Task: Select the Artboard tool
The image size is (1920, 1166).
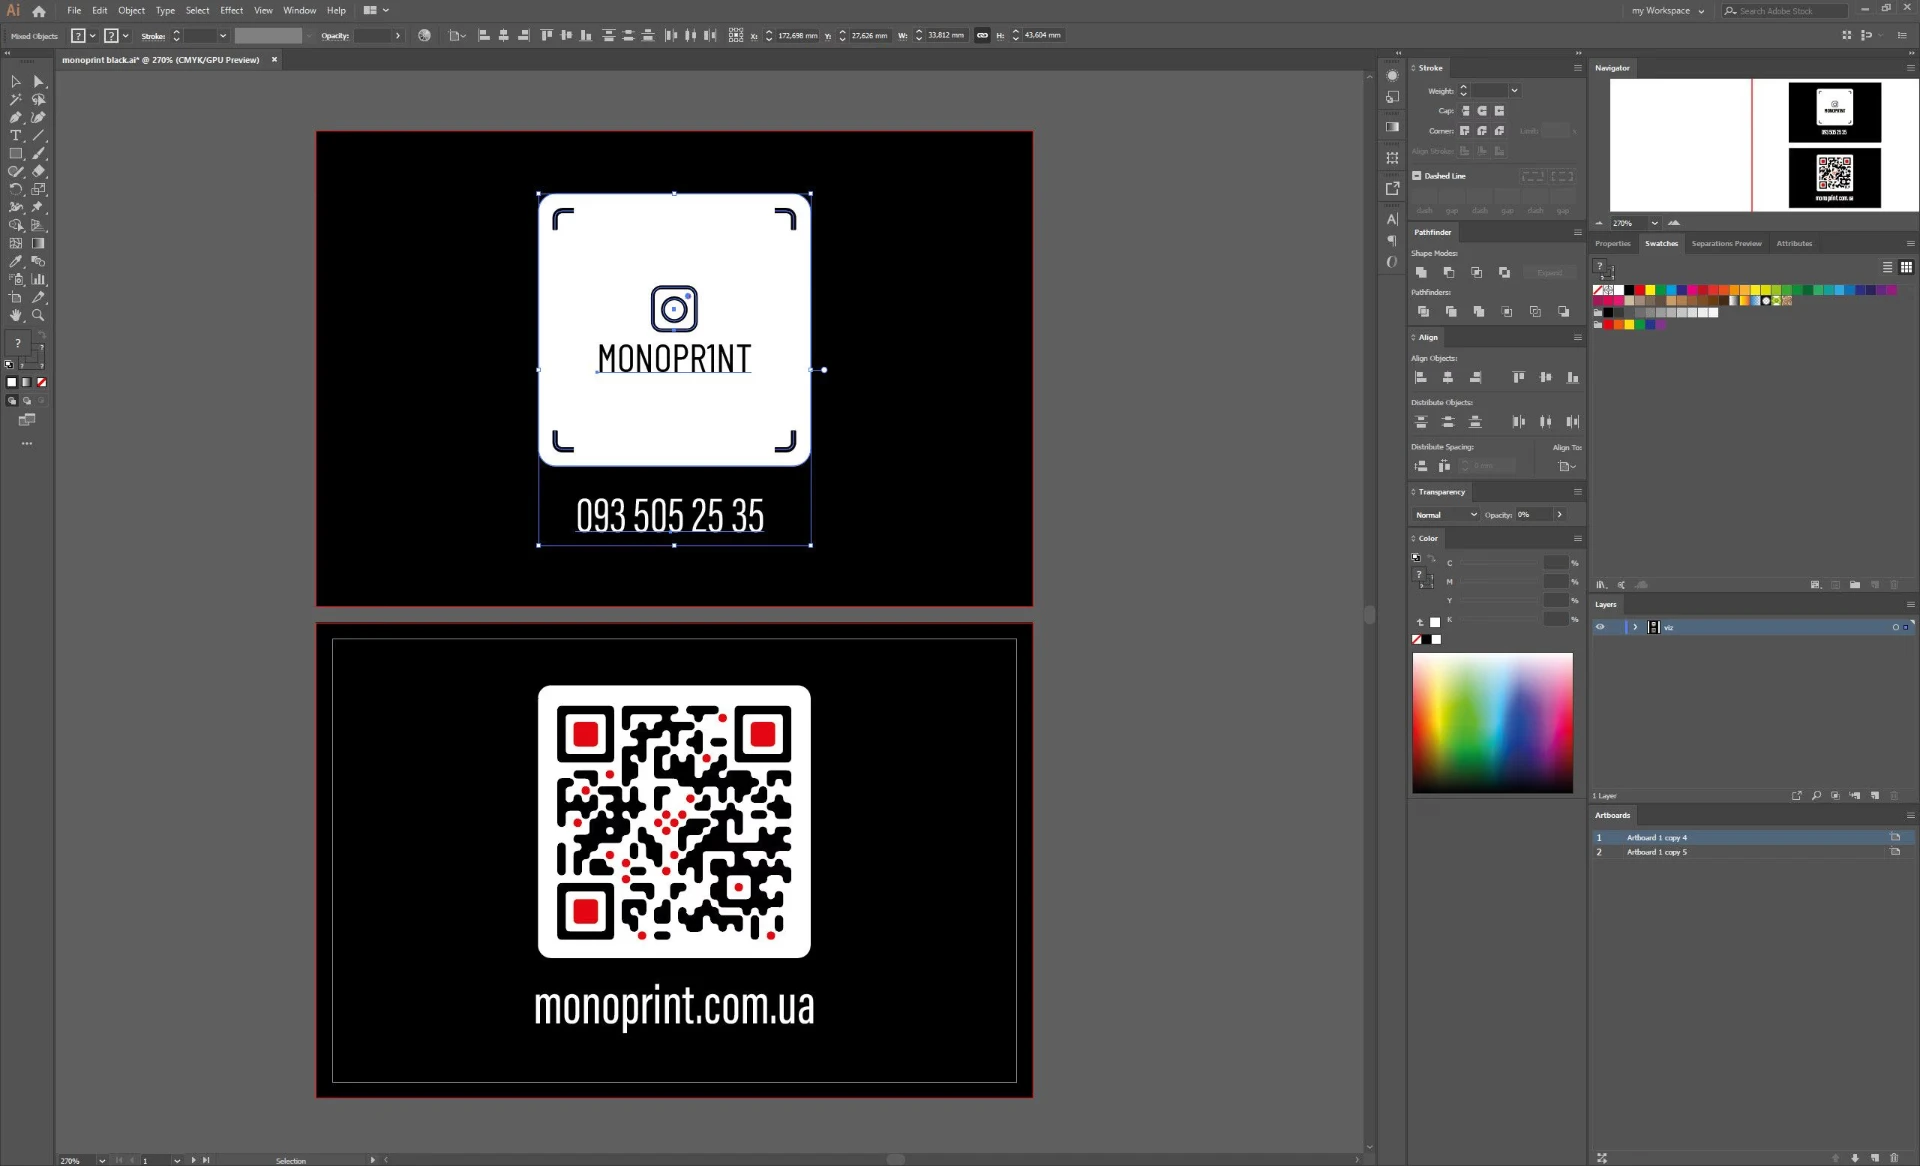Action: point(16,298)
